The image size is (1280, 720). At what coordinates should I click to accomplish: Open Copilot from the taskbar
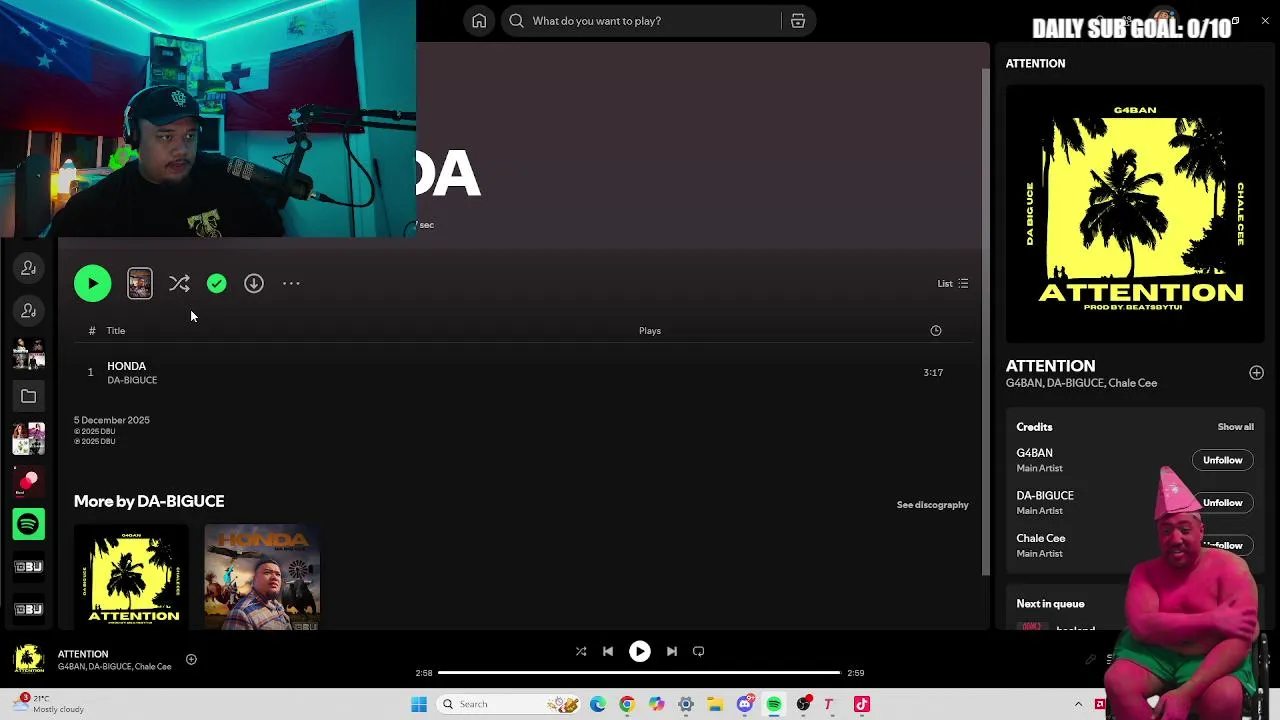click(x=656, y=704)
